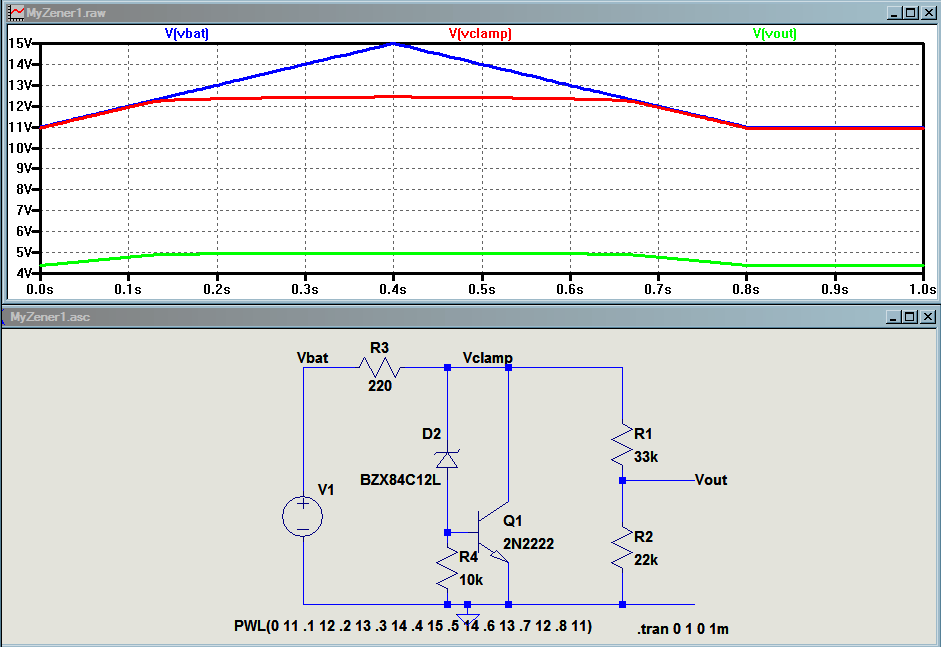Maximize the MyZener1.asc schematic window
Image resolution: width=941 pixels, height=647 pixels.
(x=910, y=317)
